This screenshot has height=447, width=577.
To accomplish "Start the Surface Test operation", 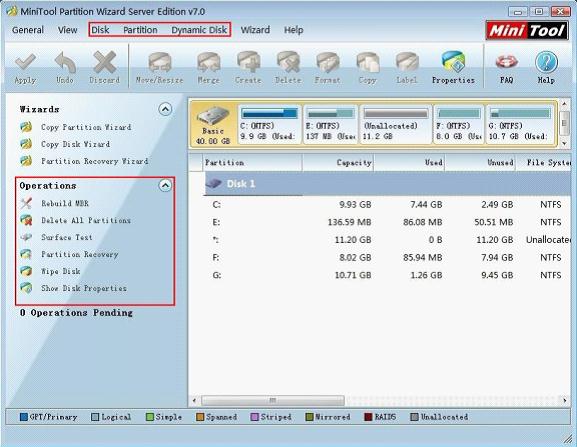I will (x=67, y=237).
